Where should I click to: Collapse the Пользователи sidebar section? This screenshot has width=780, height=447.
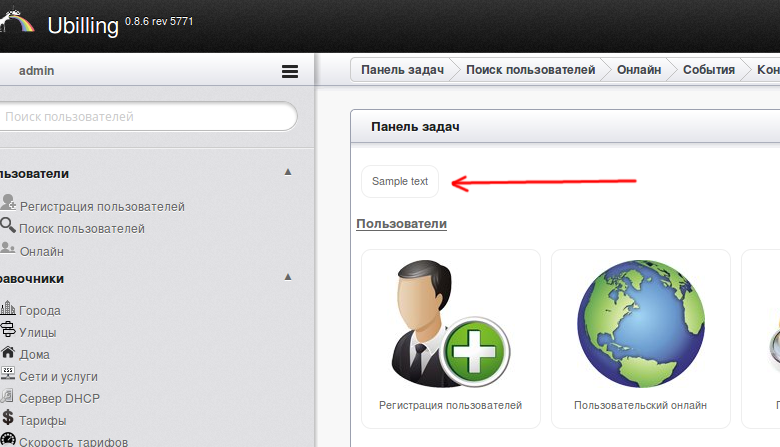tap(288, 172)
